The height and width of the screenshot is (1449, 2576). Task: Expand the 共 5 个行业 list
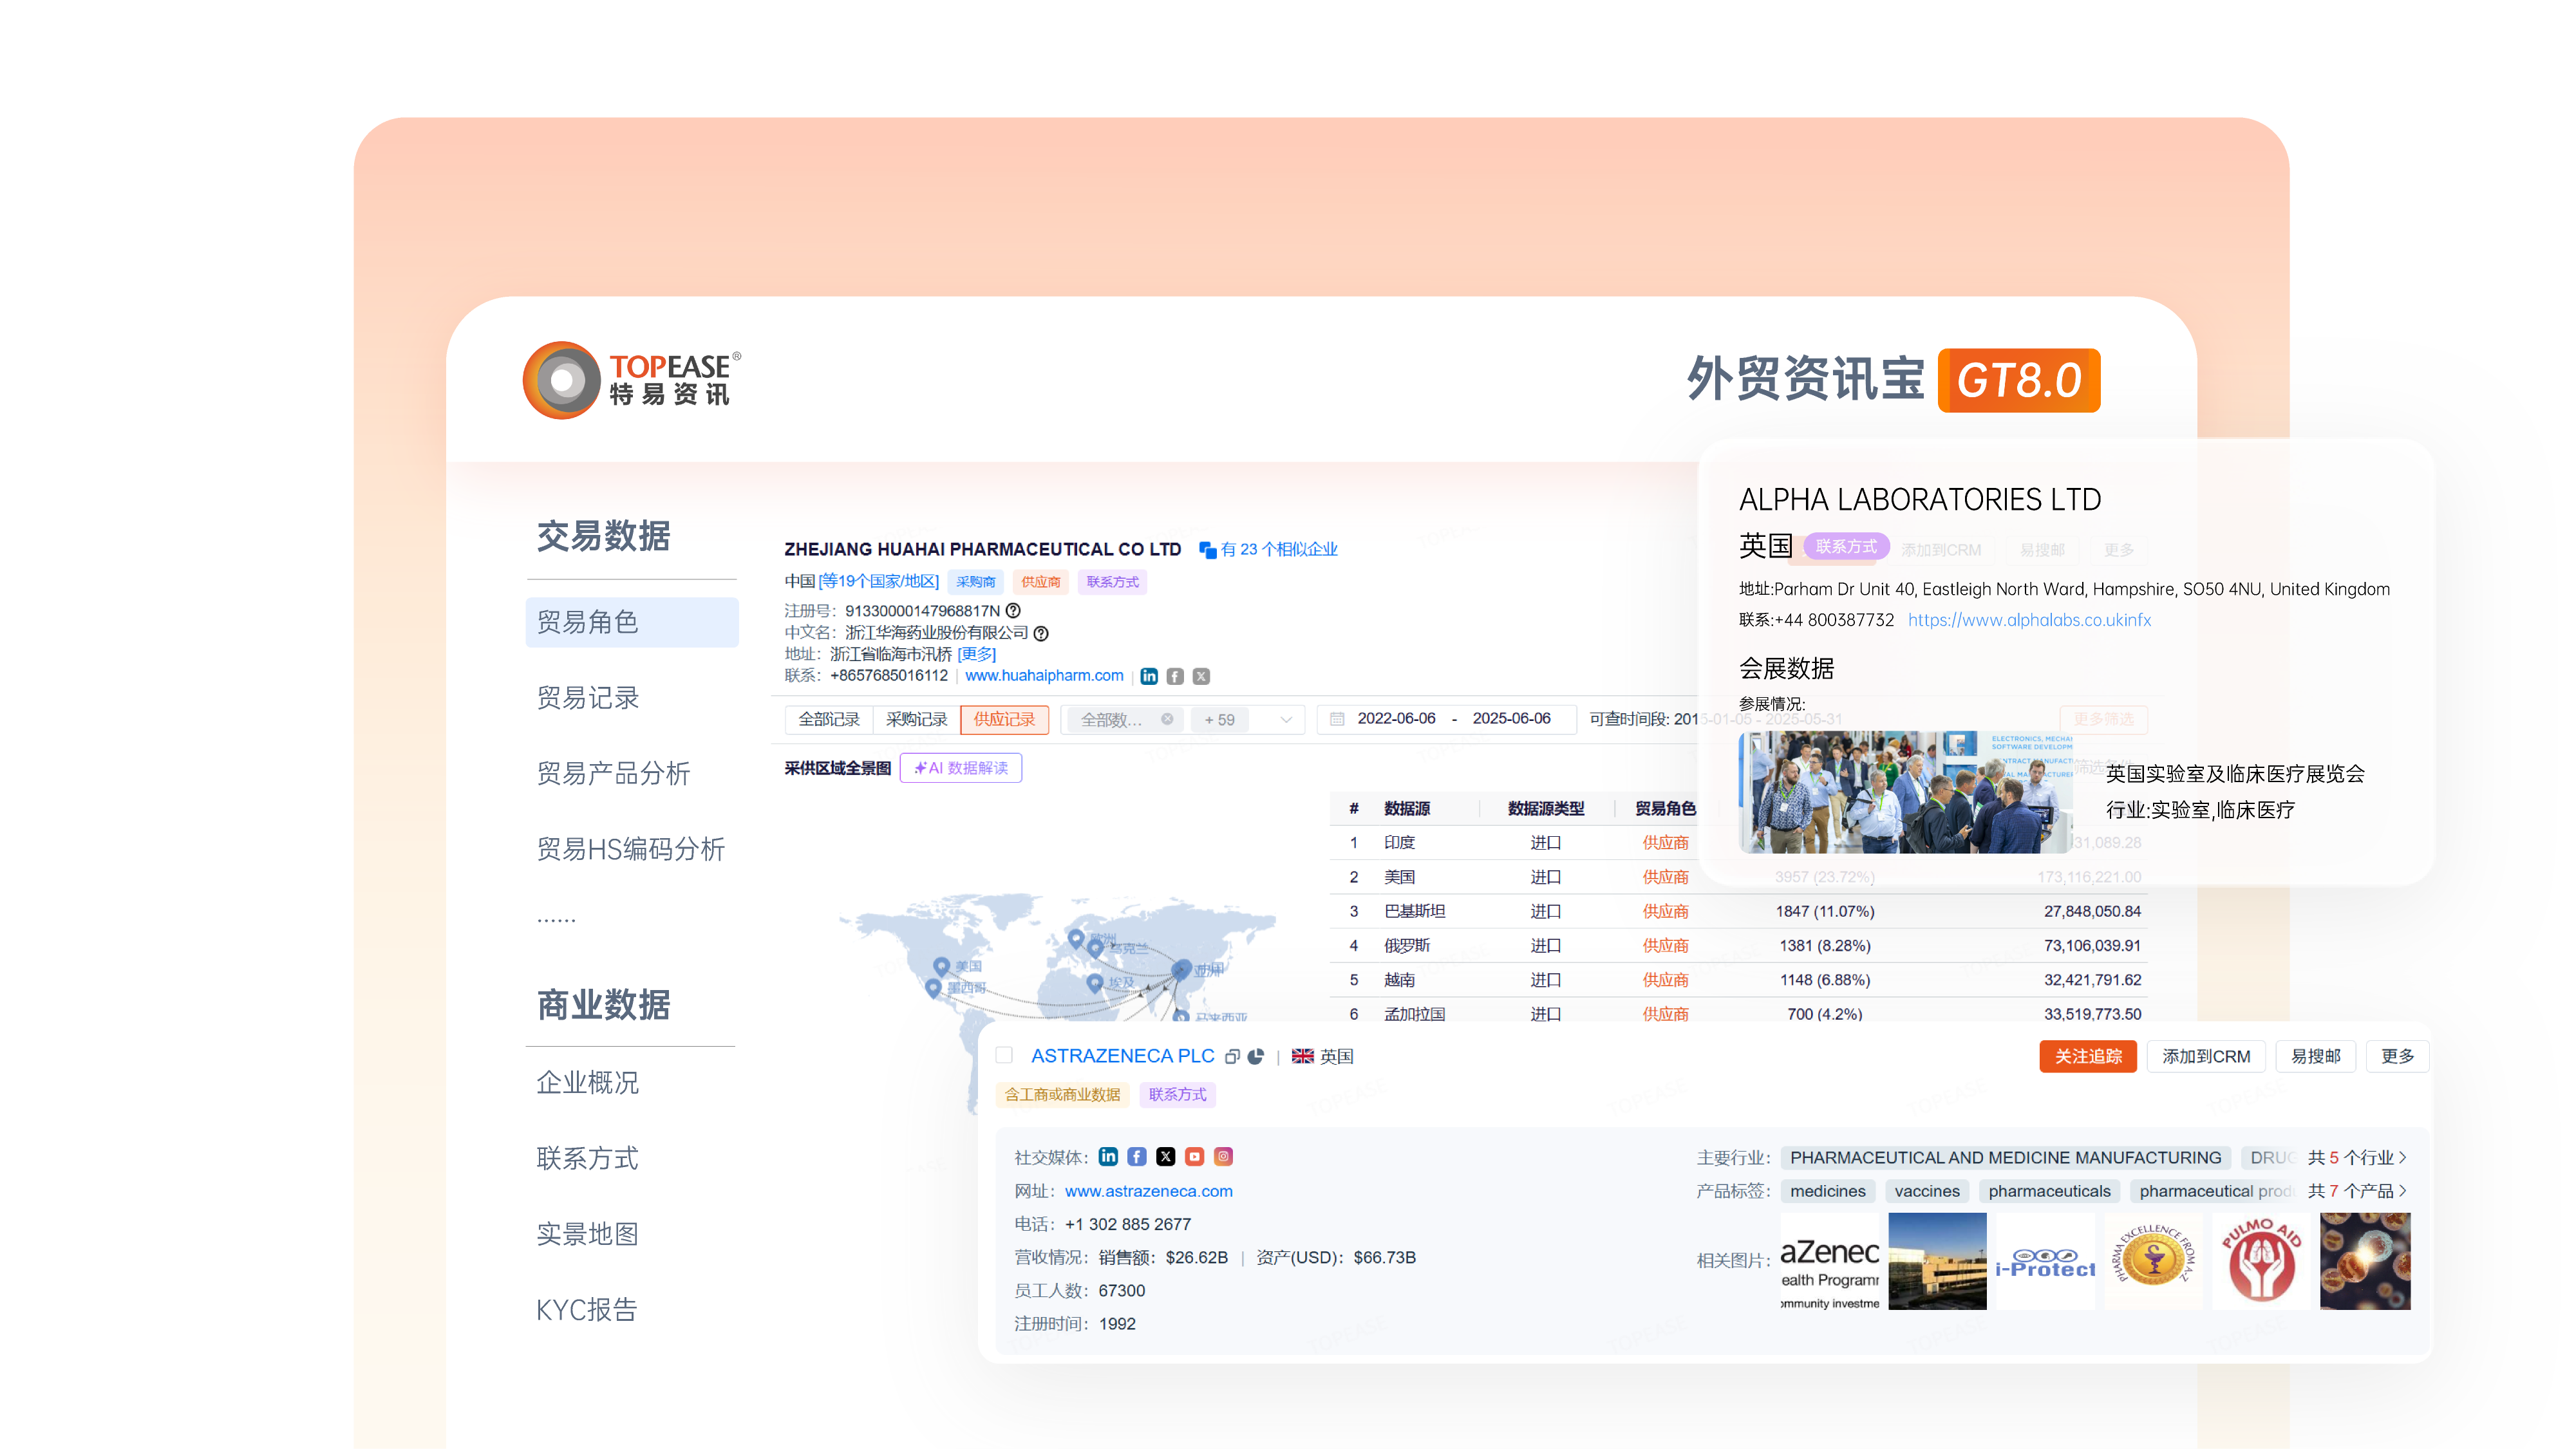click(2357, 1158)
